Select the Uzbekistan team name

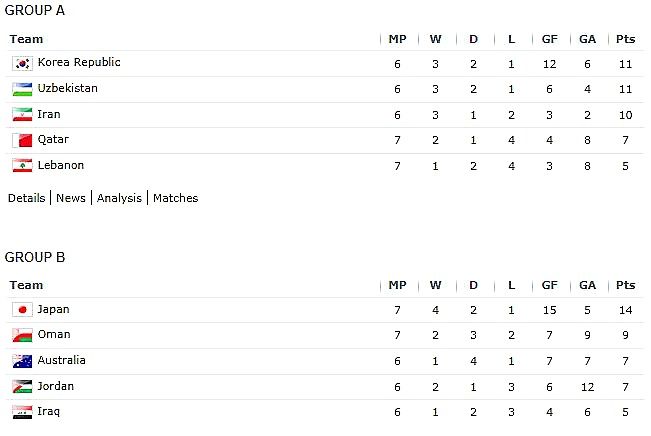click(x=68, y=88)
